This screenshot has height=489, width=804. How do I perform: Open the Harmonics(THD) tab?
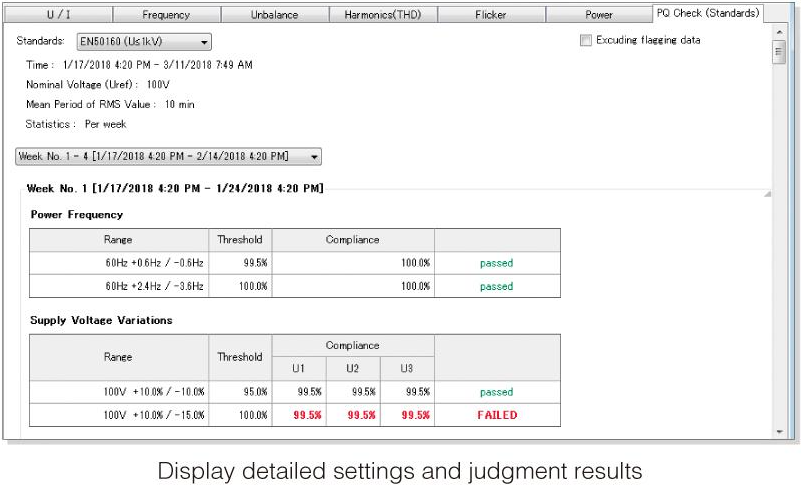[383, 15]
